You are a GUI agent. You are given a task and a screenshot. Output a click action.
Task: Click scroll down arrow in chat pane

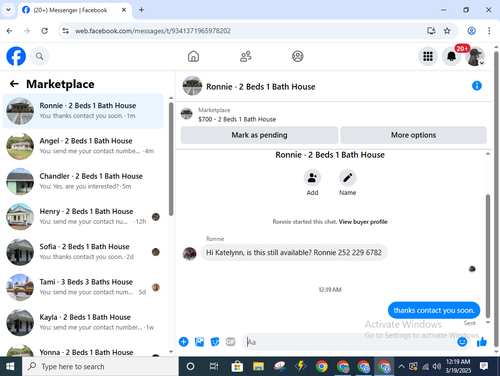tap(488, 322)
